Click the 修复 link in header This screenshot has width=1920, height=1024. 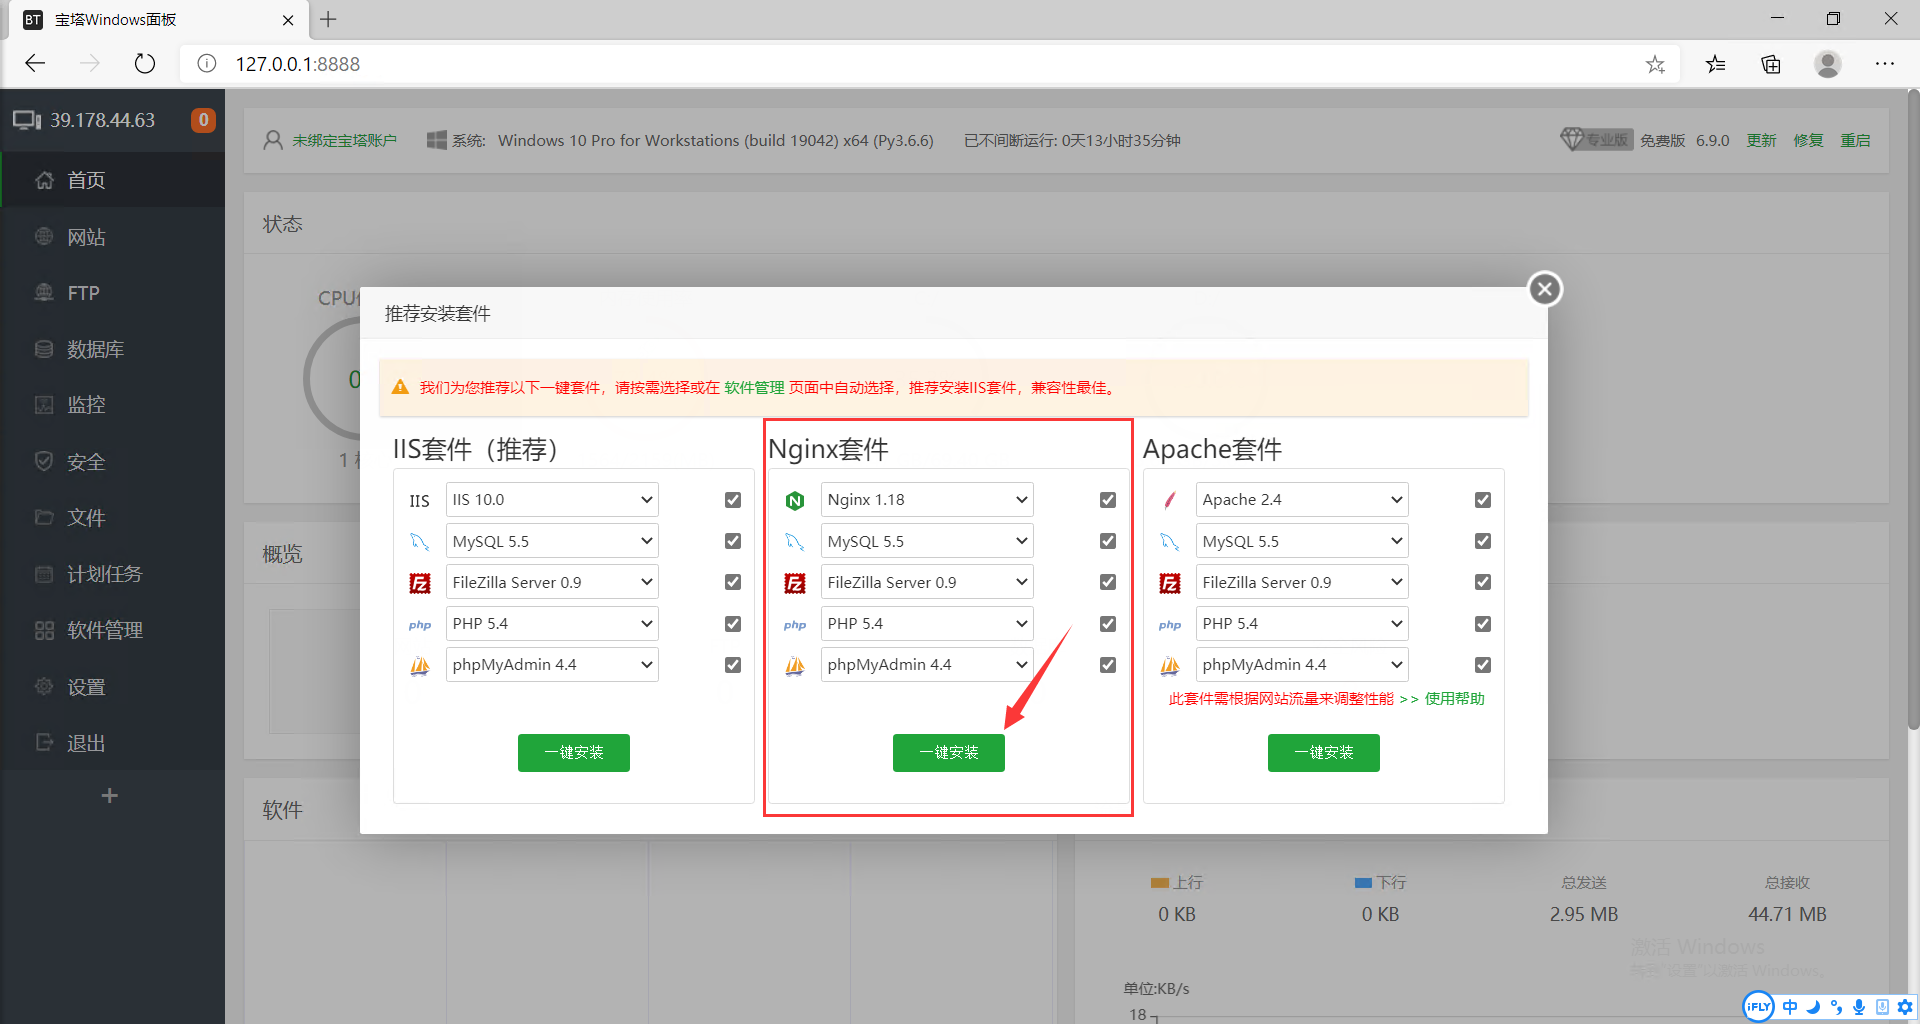1809,141
